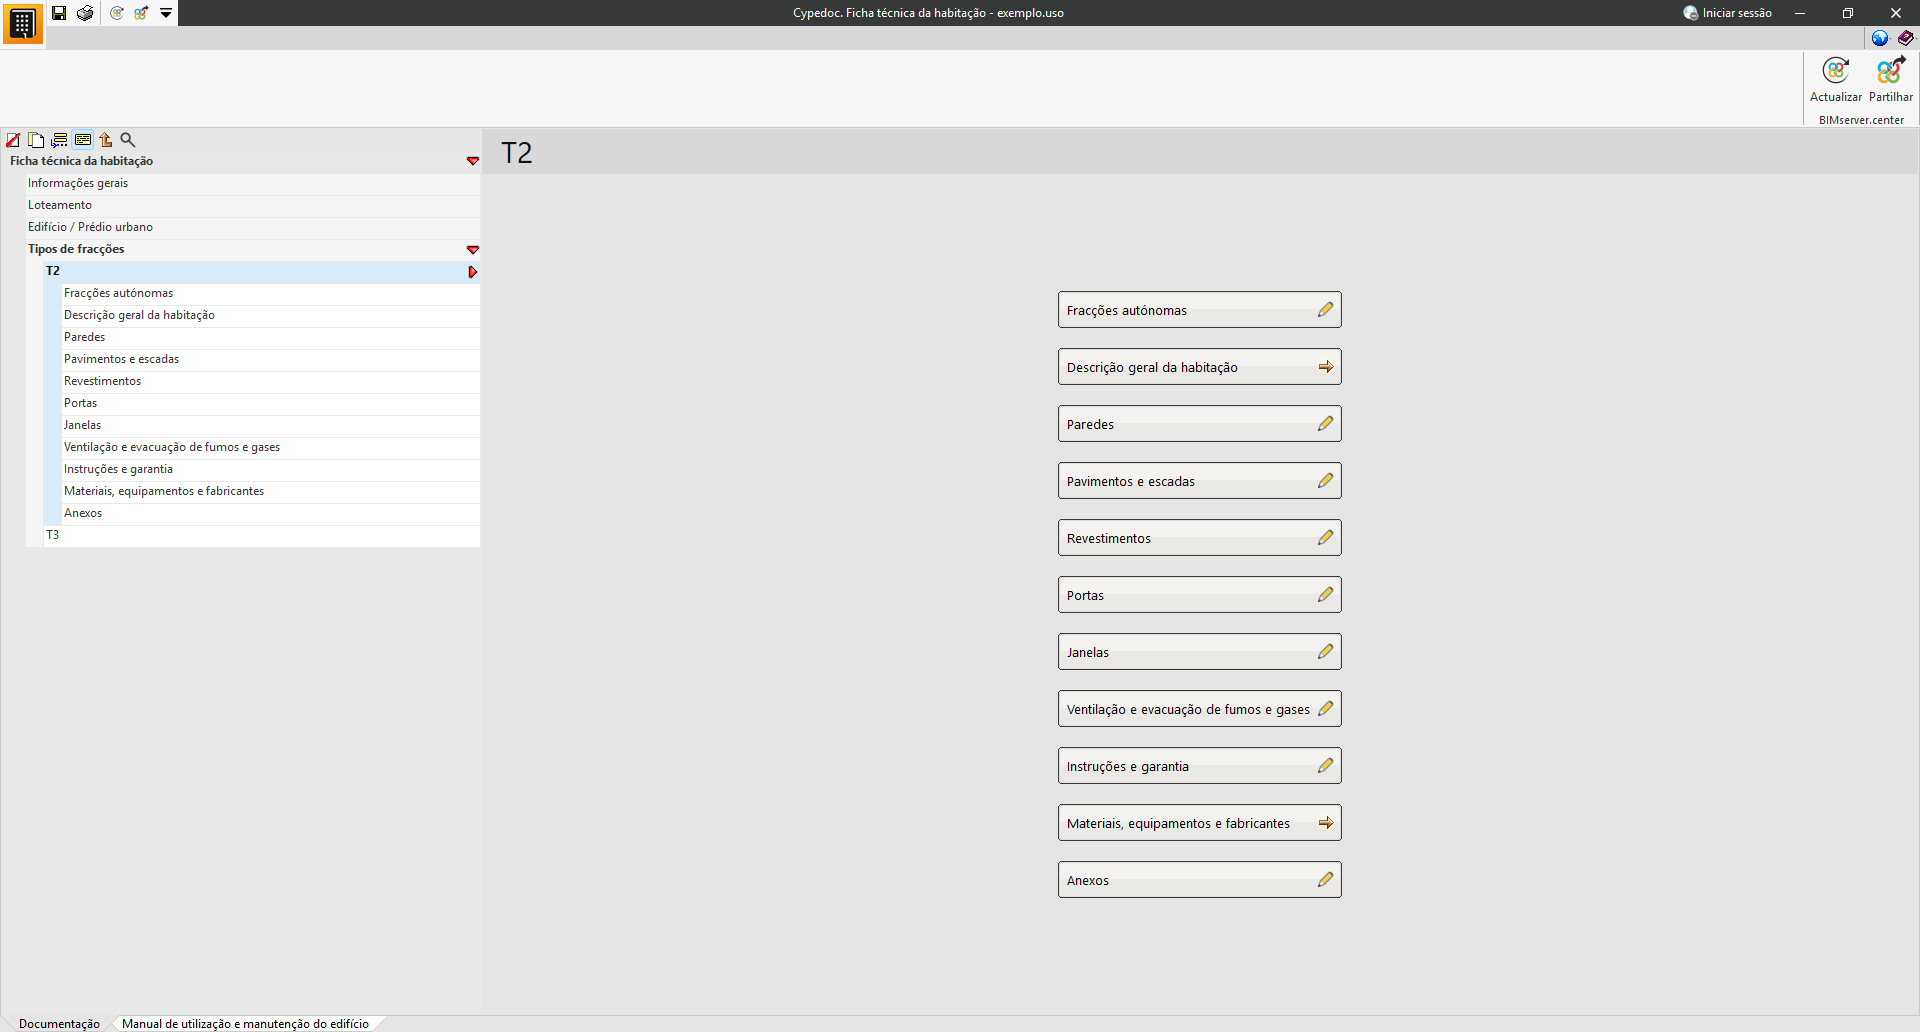Select Janelas in the left tree
This screenshot has width=1920, height=1032.
271,425
